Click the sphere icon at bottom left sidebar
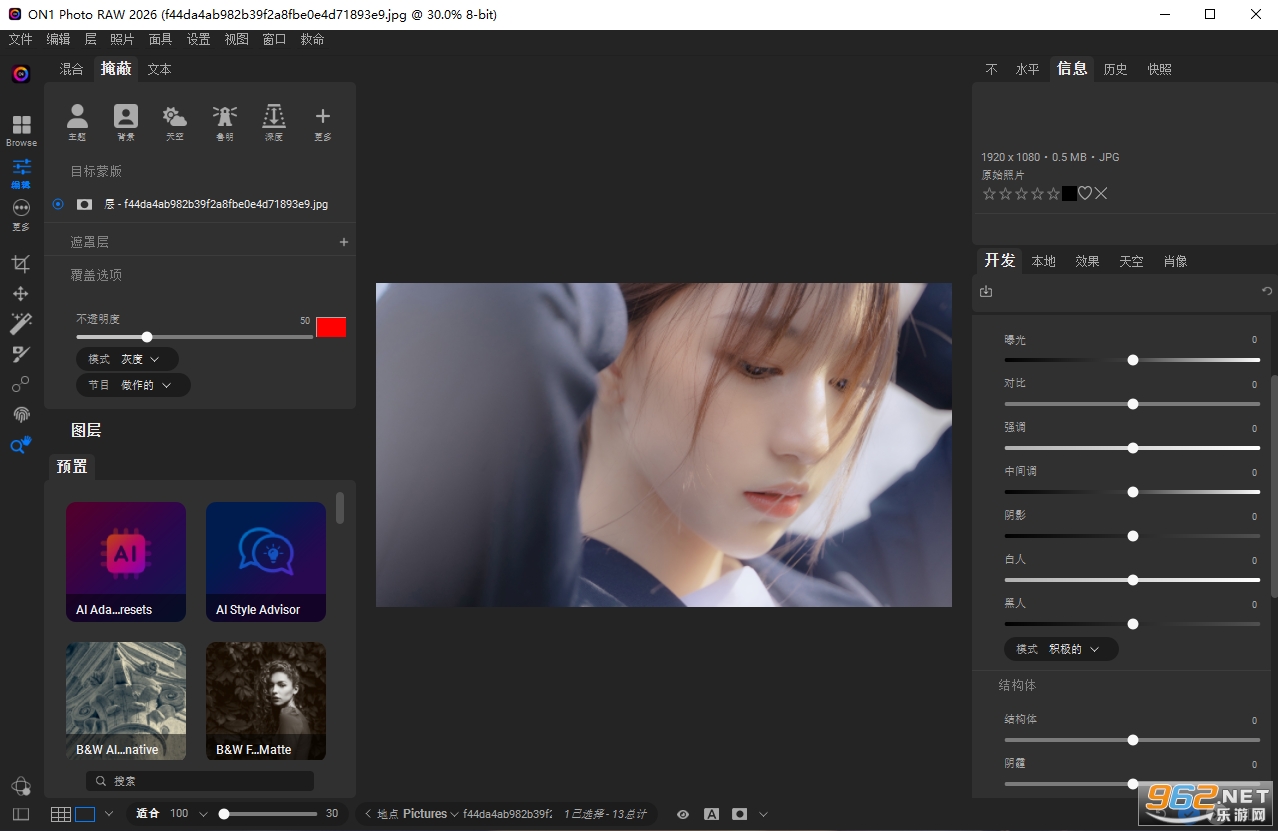The image size is (1278, 831). (x=21, y=786)
